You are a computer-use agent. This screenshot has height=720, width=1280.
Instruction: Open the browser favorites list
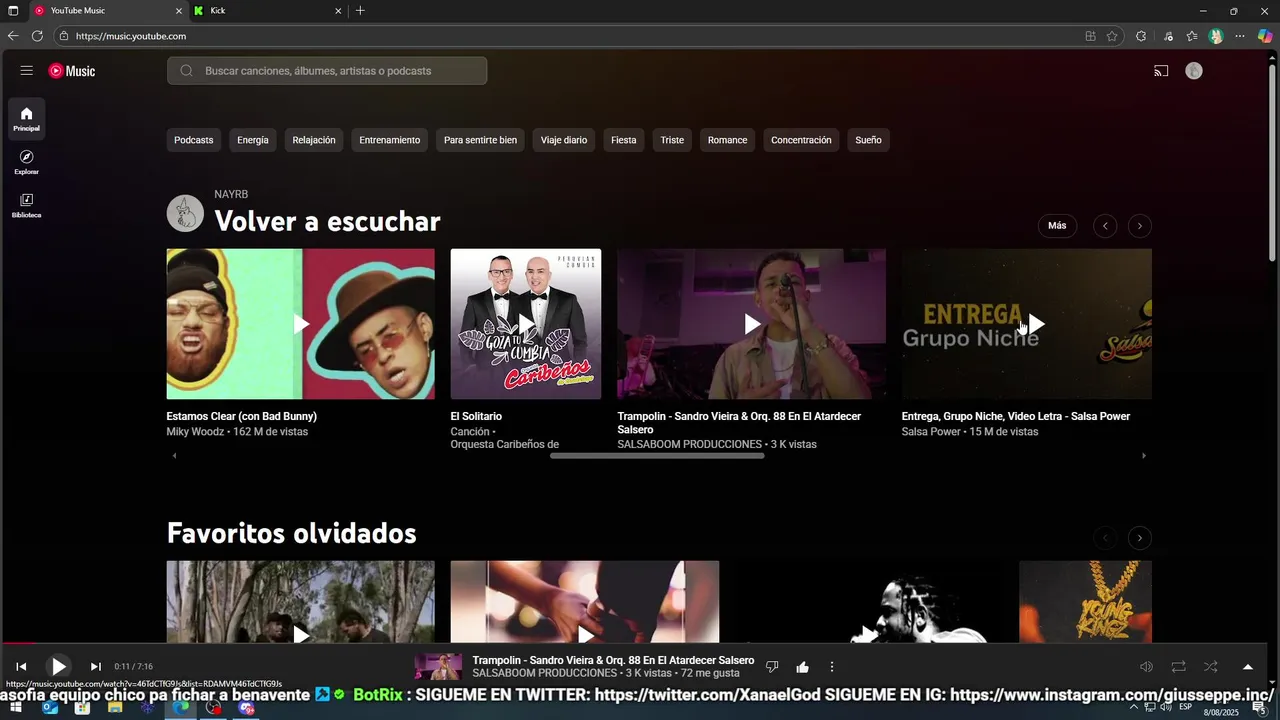click(x=1192, y=36)
